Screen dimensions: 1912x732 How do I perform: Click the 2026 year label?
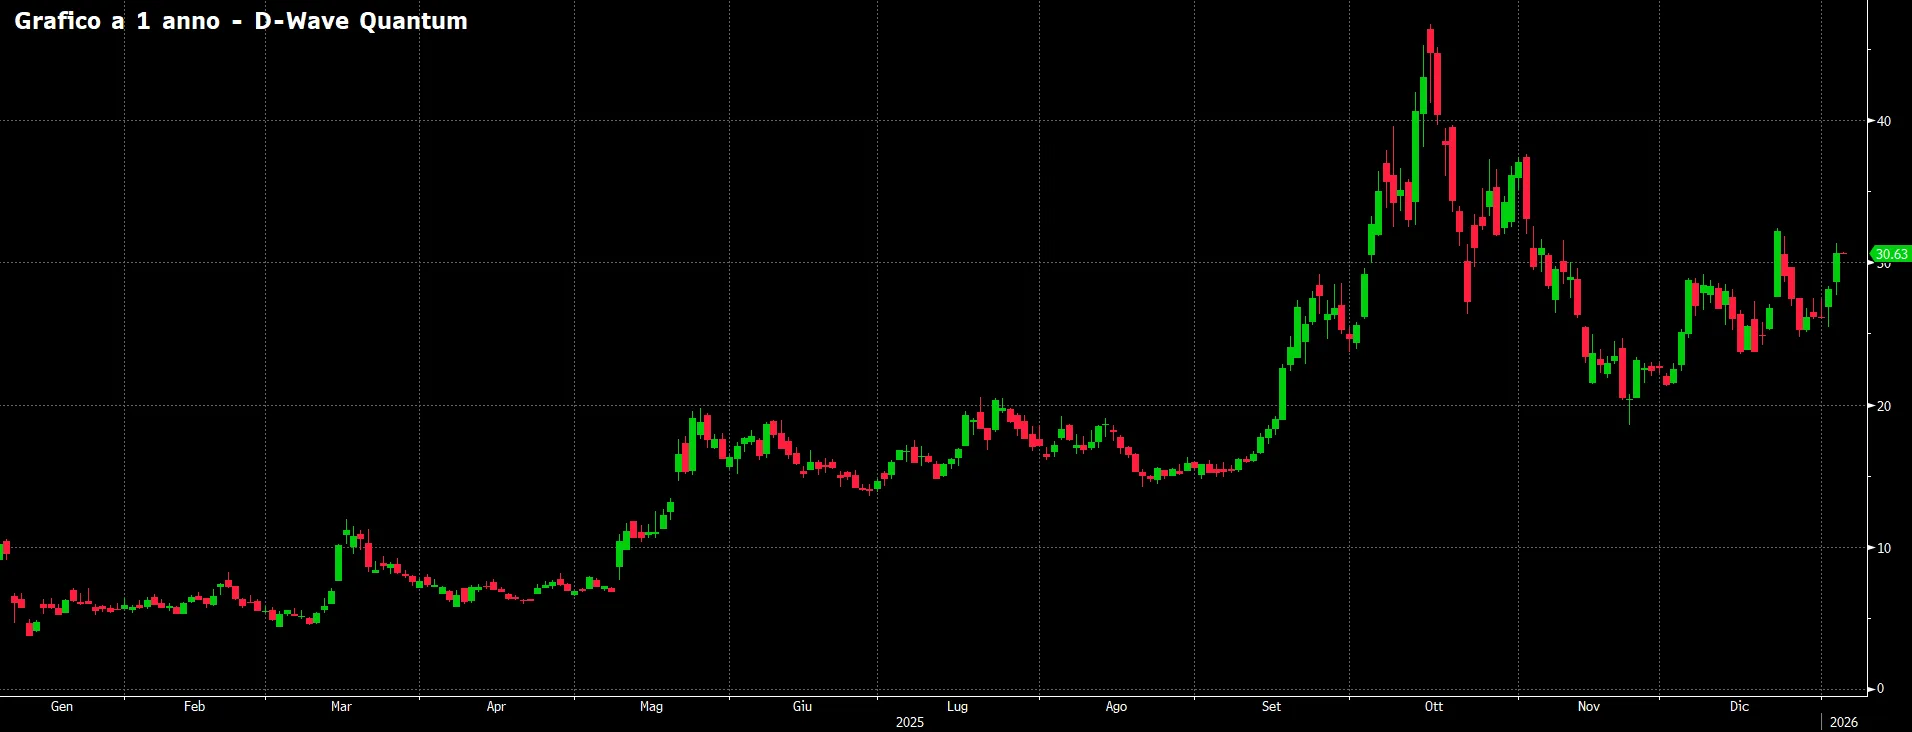coord(1844,722)
